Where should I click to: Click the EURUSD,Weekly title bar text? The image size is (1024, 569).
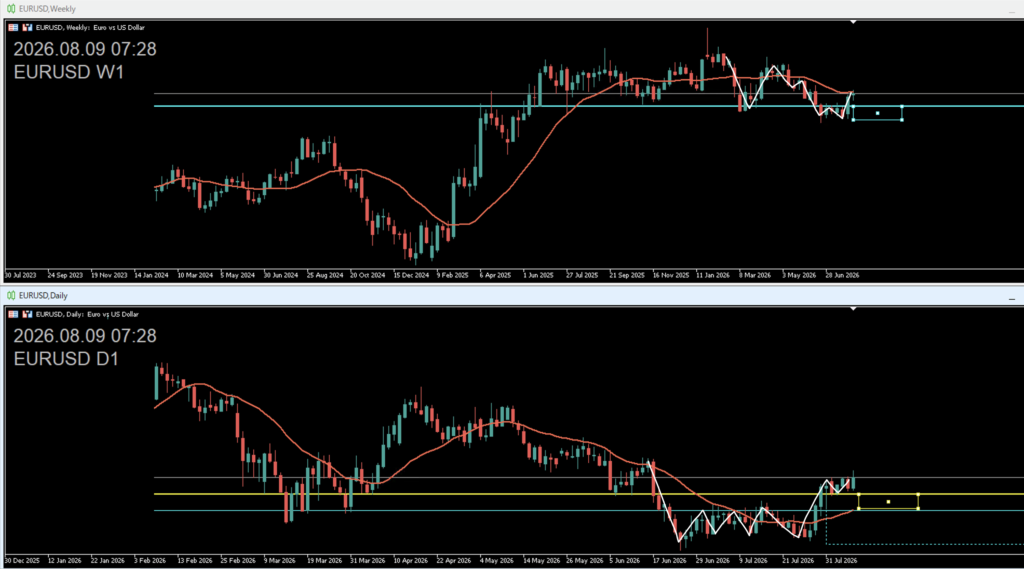47,8
